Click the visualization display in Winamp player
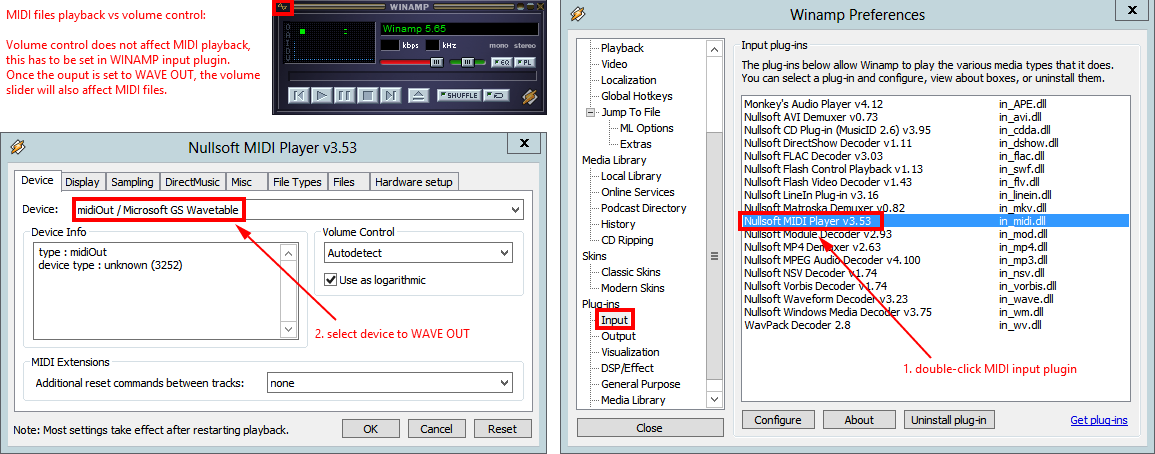 click(331, 43)
